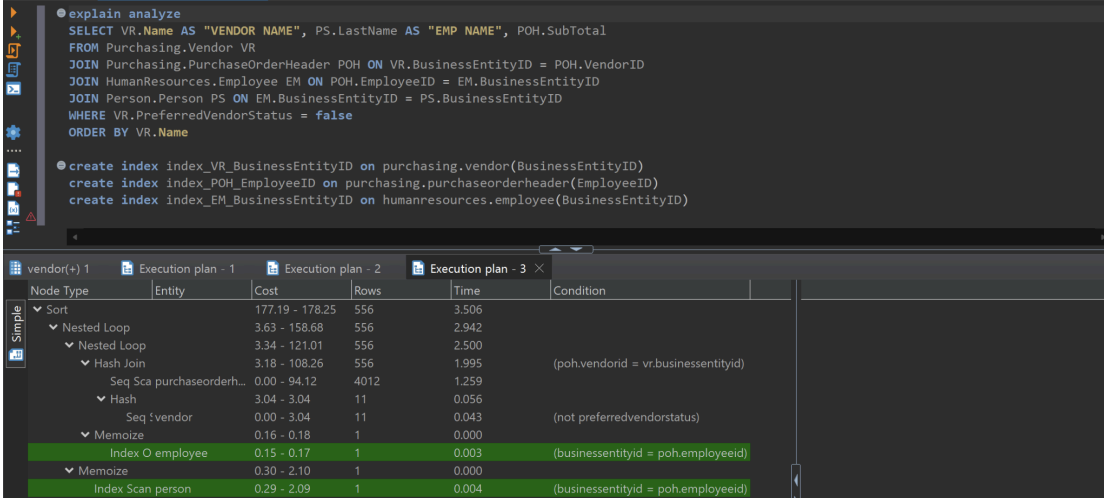Maximize results panel with splitter up arrow
The width and height of the screenshot is (1104, 498).
(556, 249)
